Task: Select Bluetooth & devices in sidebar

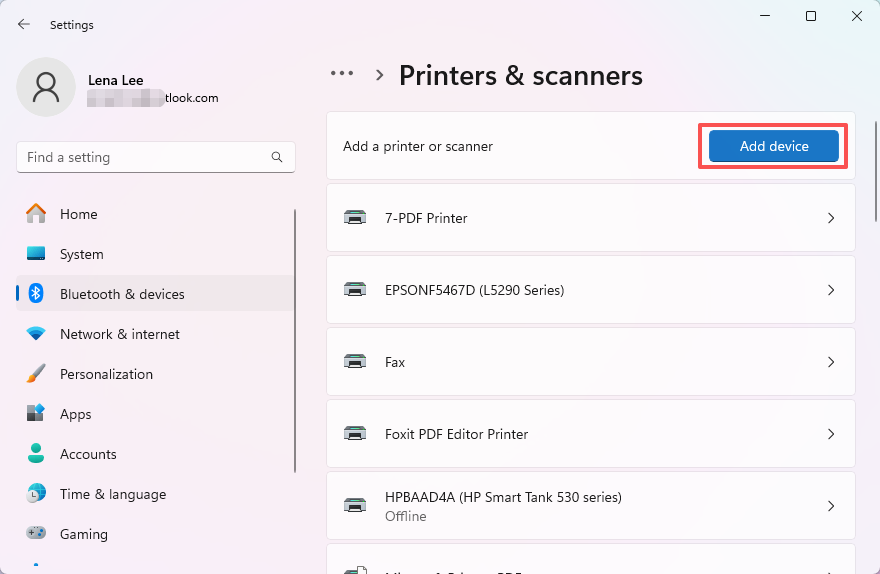Action: 122,294
